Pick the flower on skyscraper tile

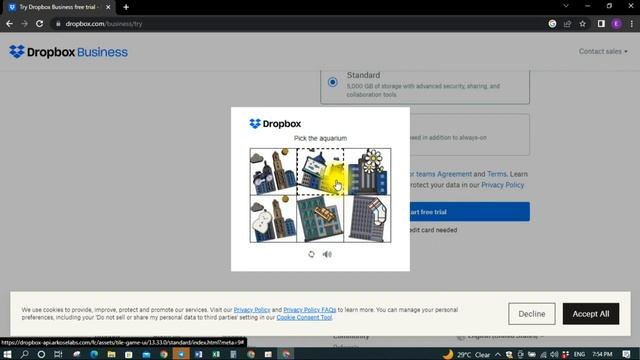click(x=367, y=171)
